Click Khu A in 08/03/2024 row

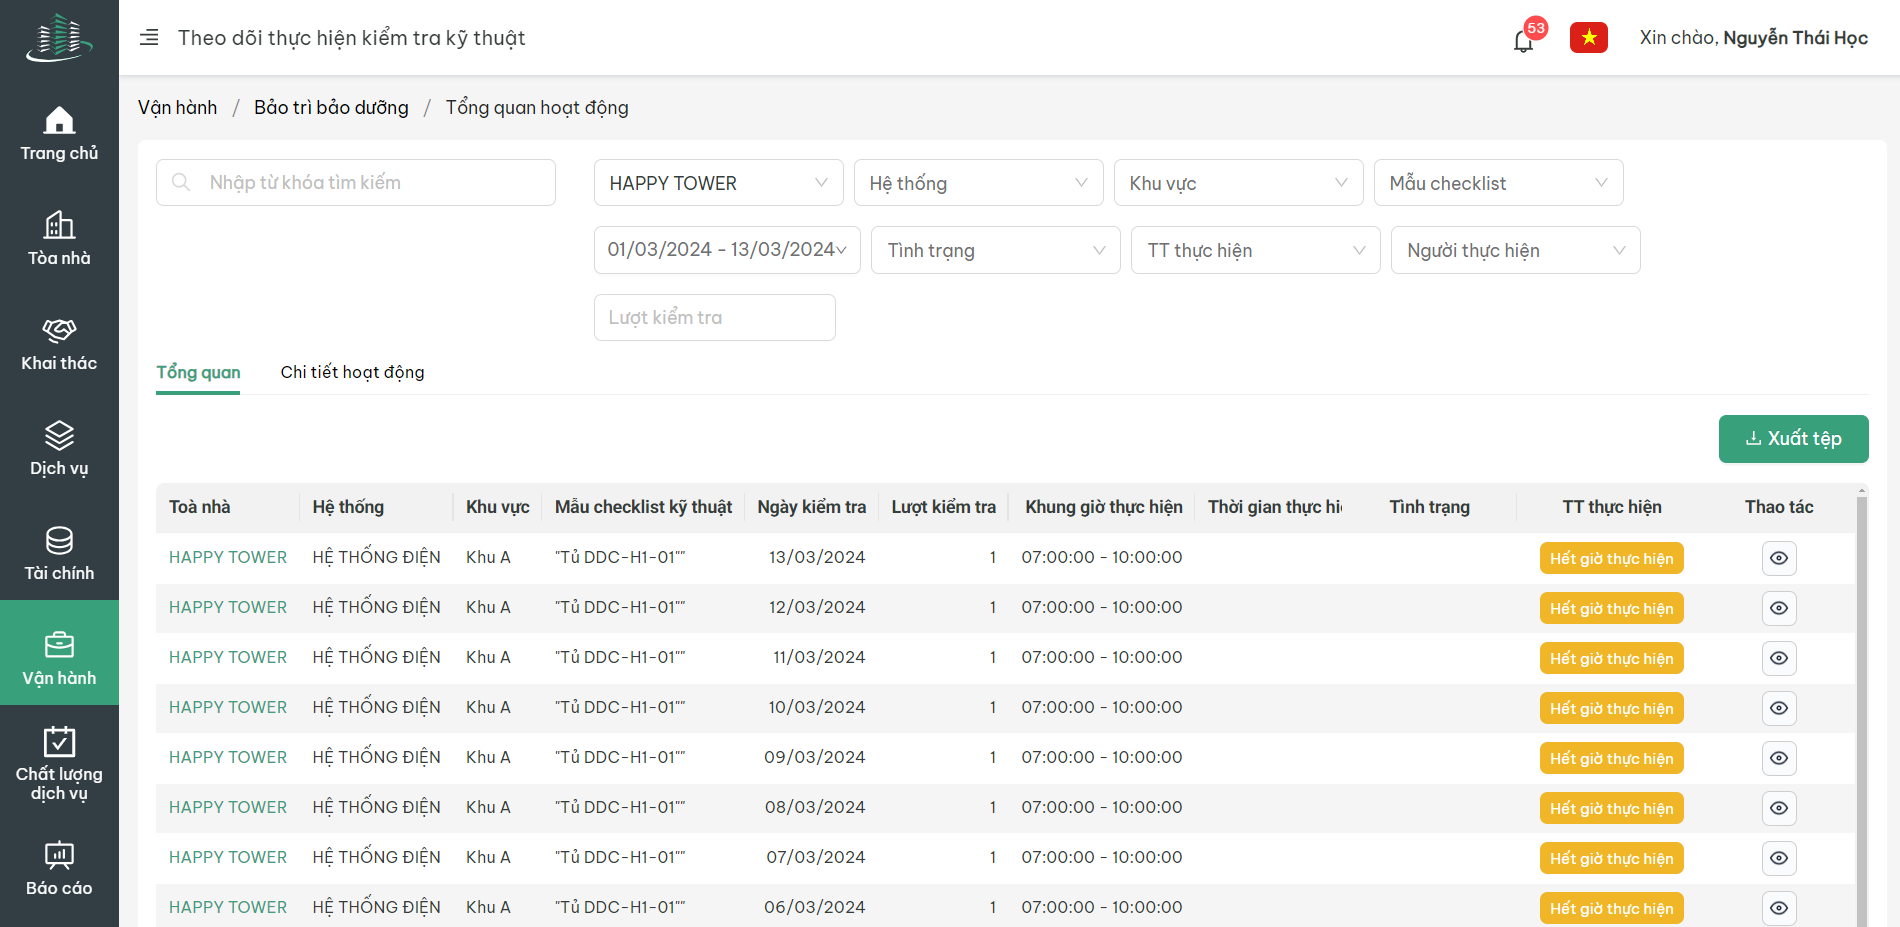[488, 807]
